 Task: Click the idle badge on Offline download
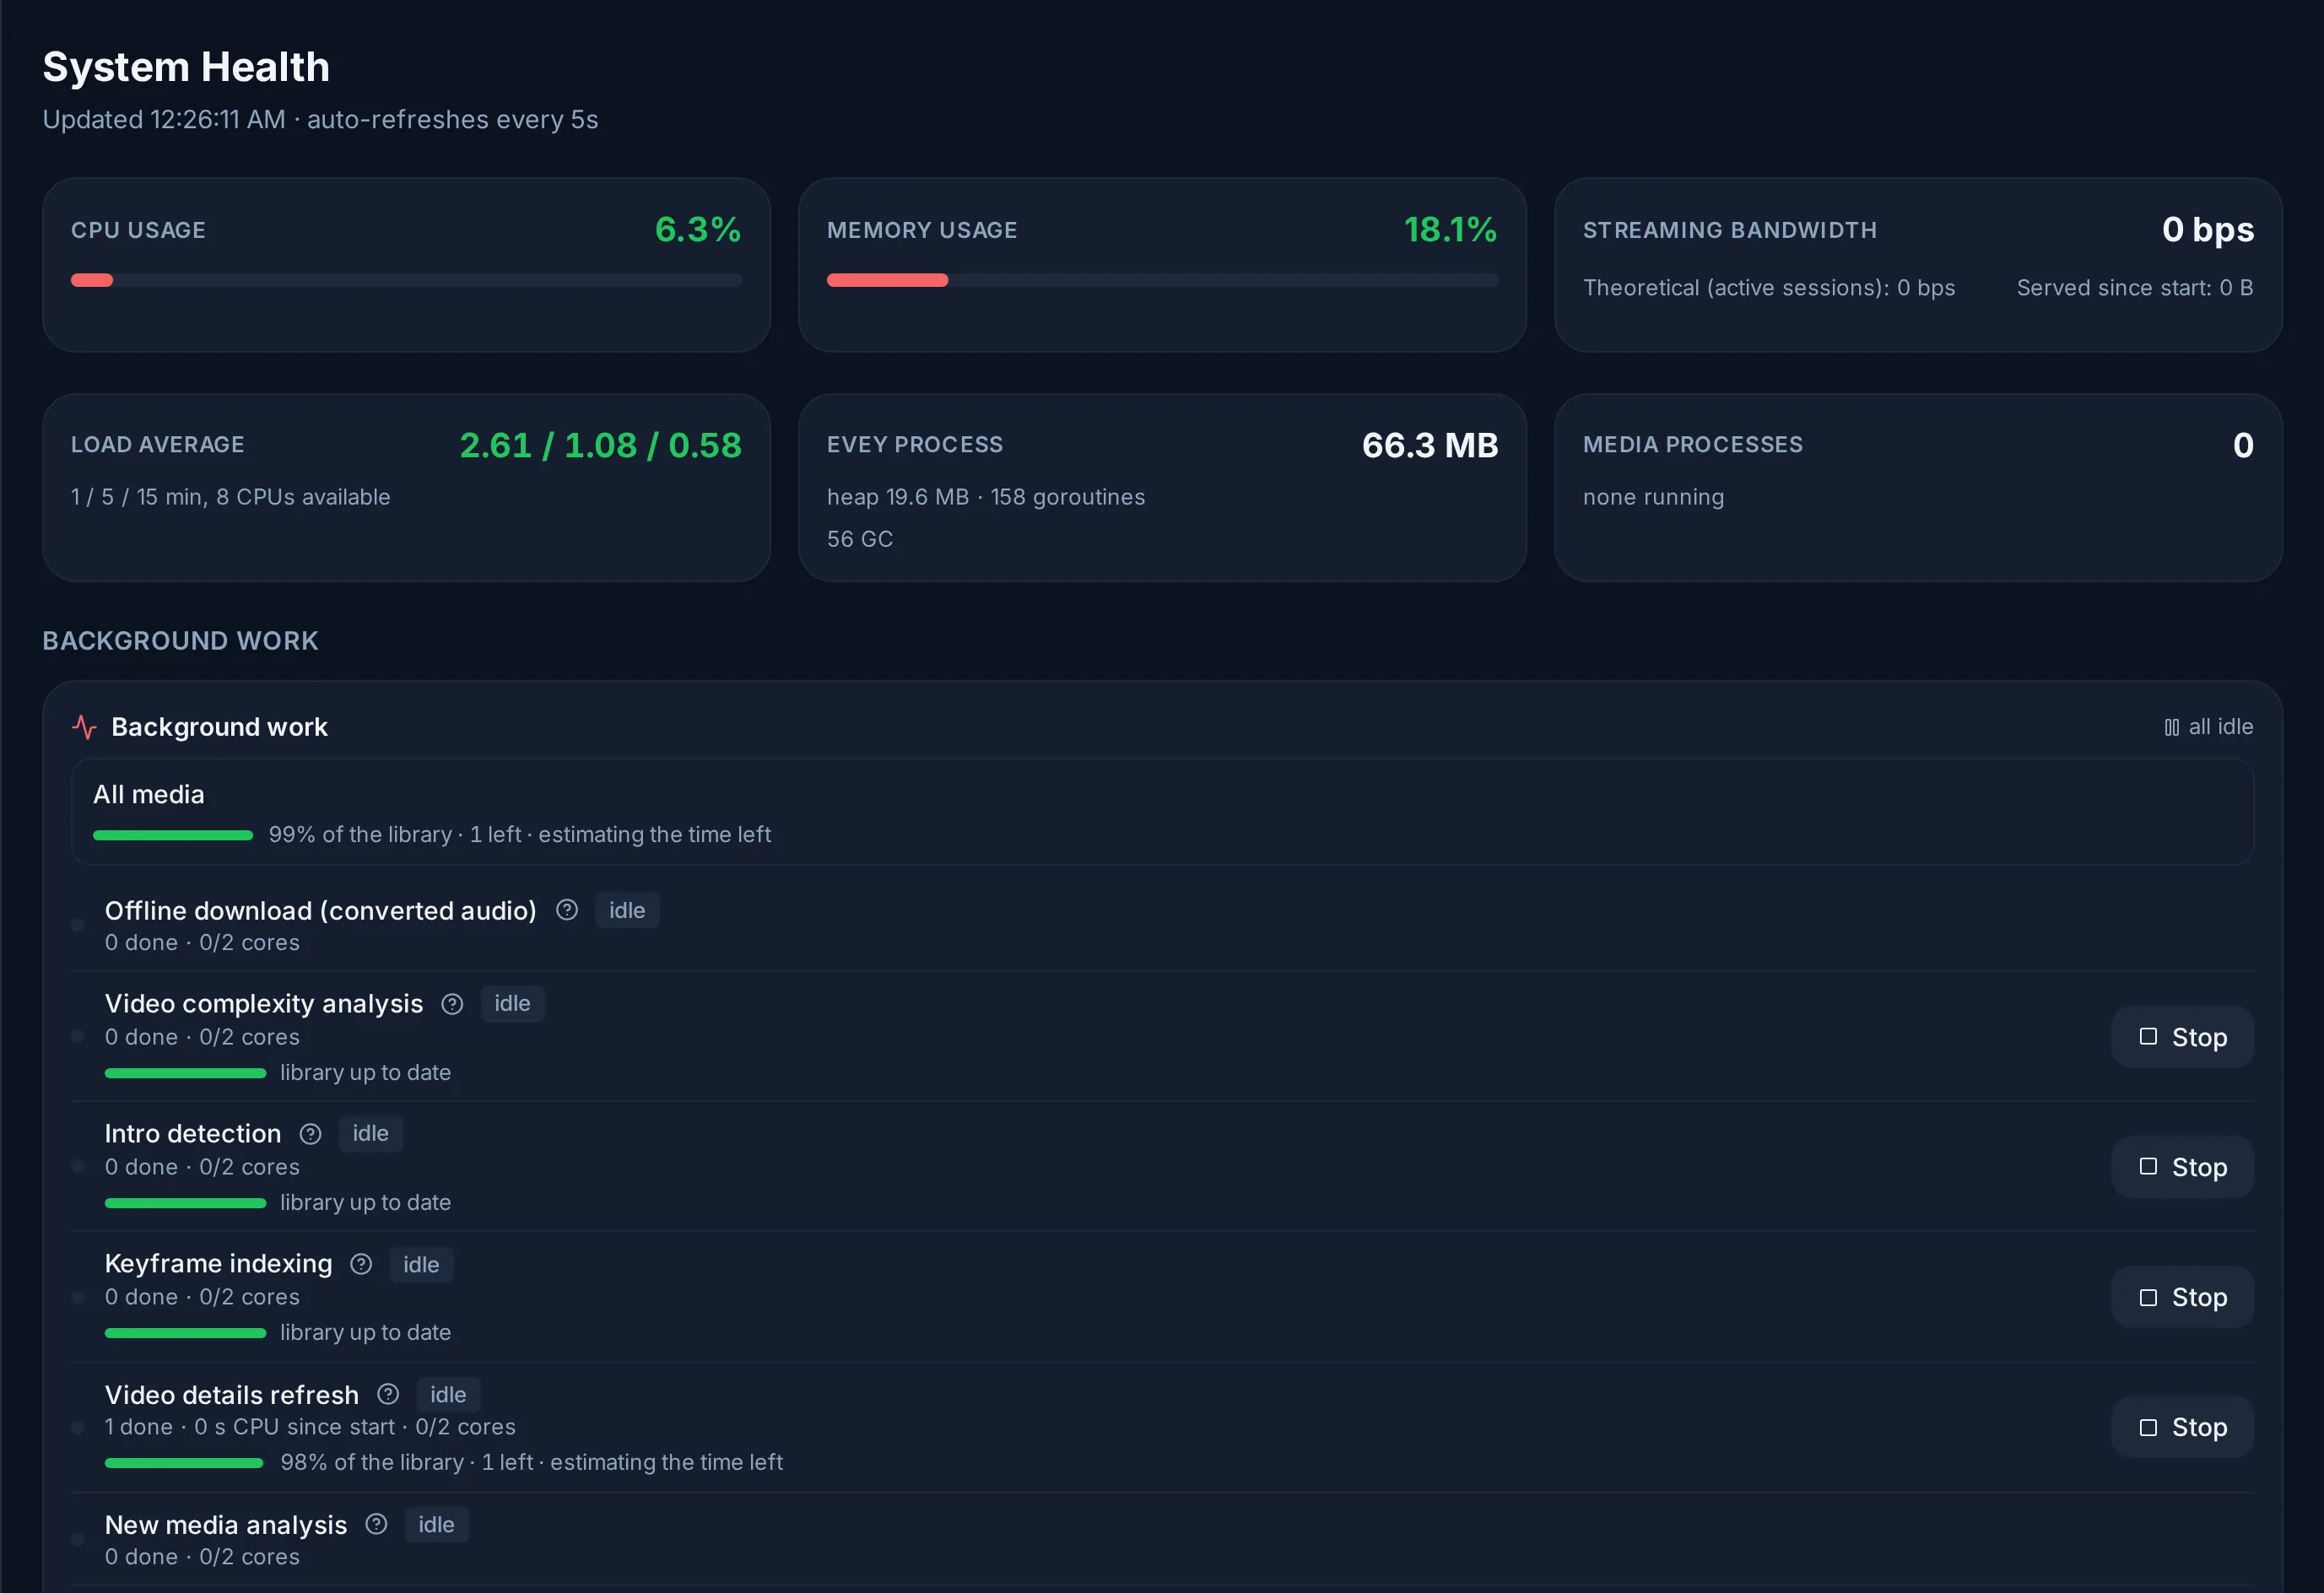coord(627,910)
